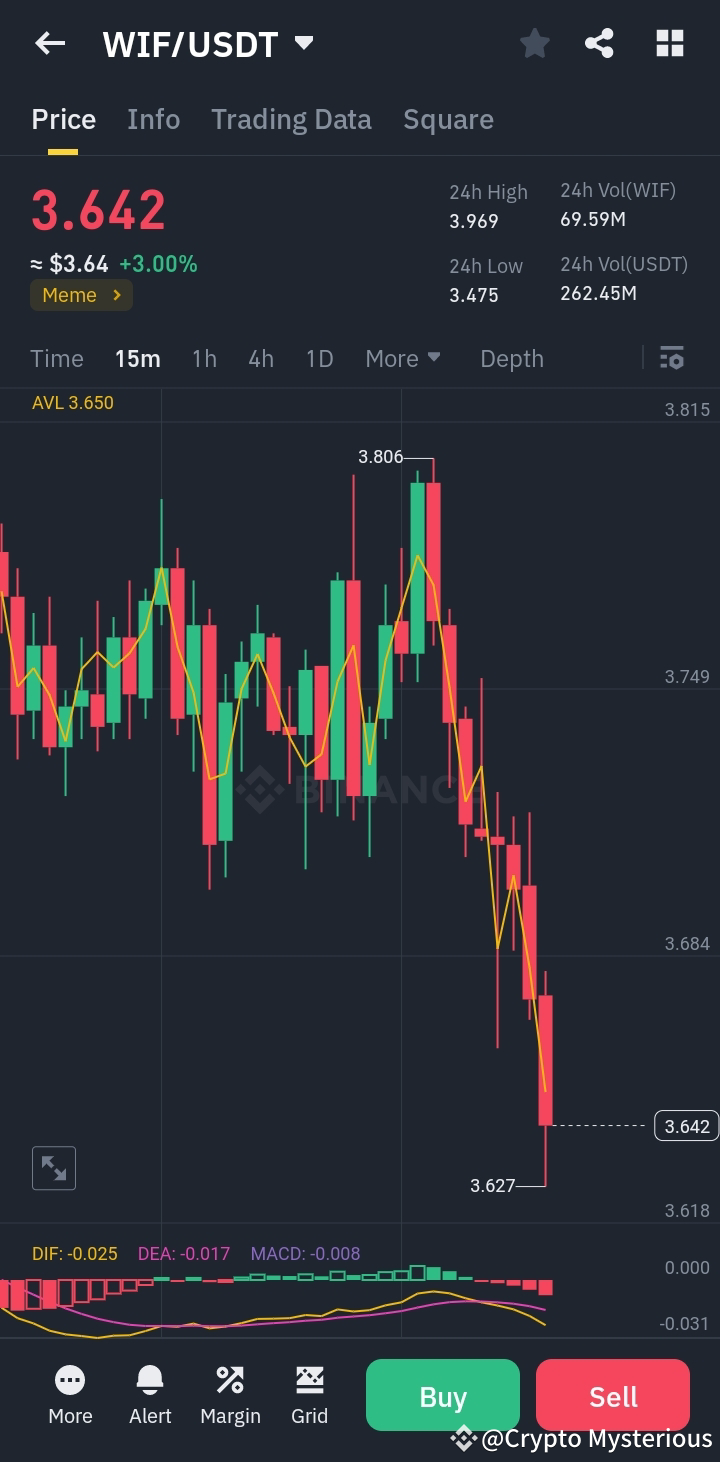720x1462 pixels.
Task: Tap the red Sell button
Action: click(612, 1395)
